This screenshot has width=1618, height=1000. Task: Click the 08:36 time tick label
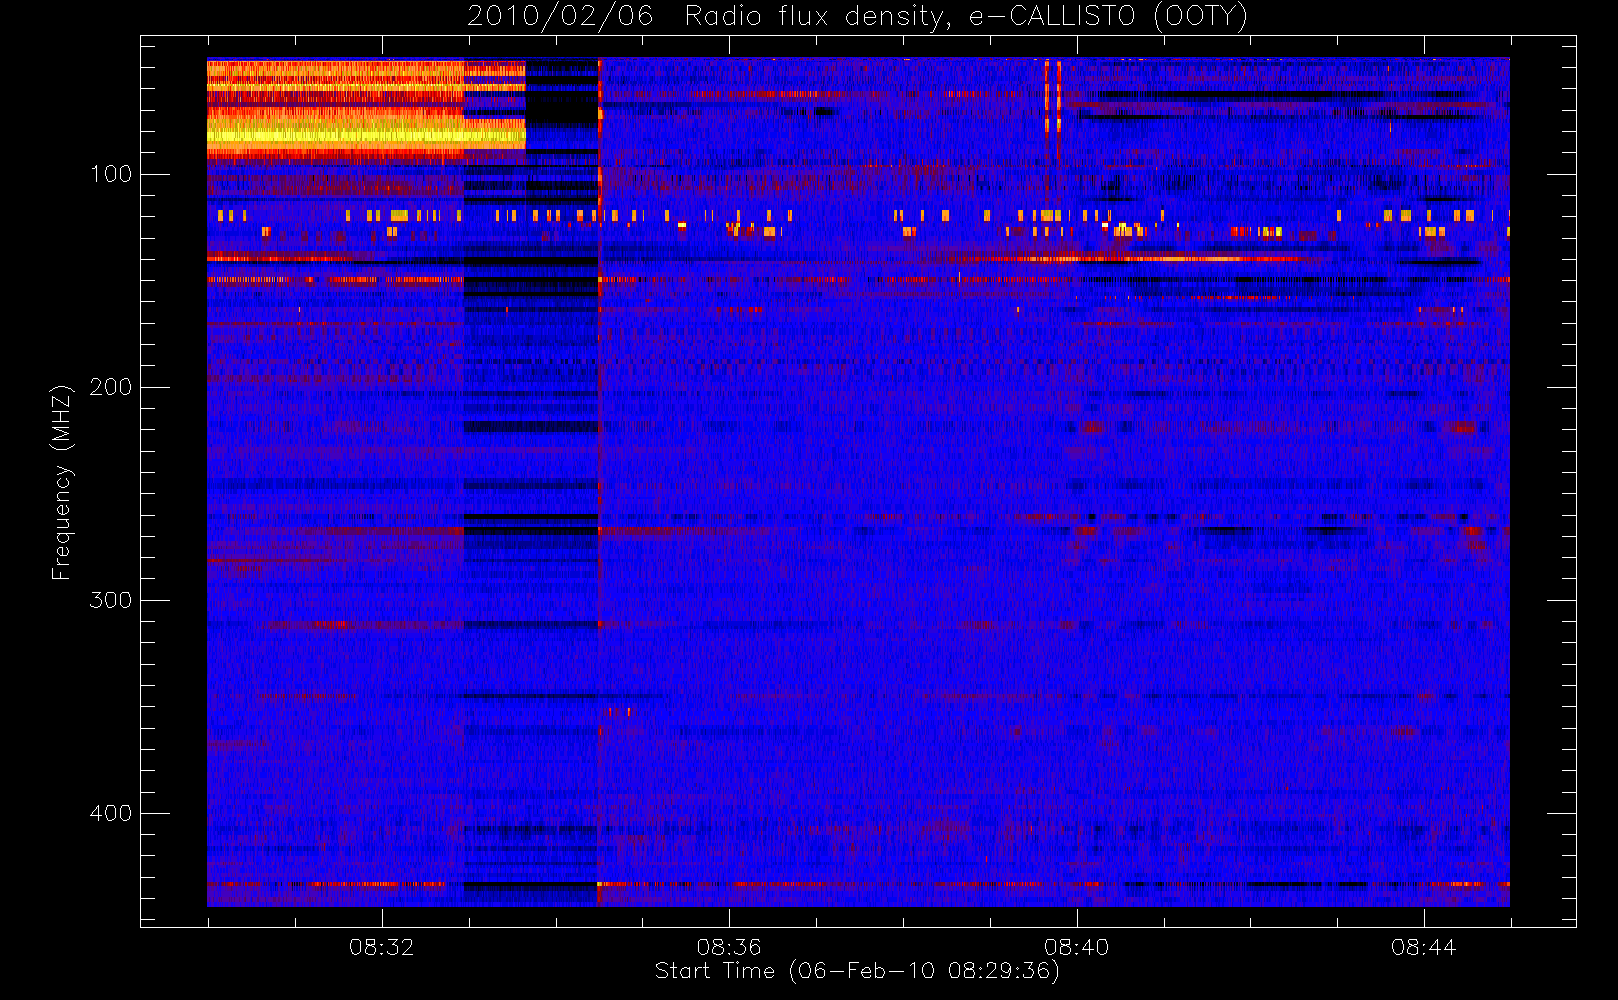pyautogui.click(x=729, y=947)
